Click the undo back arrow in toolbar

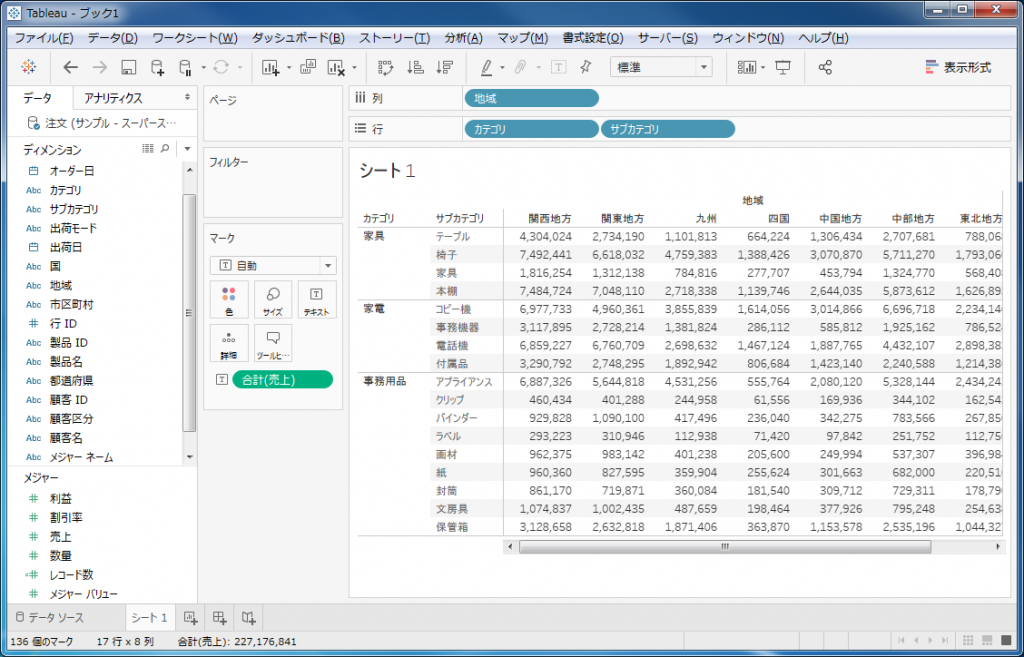pos(70,67)
